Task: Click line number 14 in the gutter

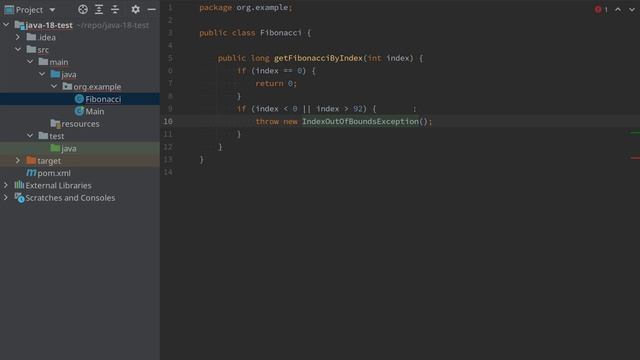Action: click(168, 172)
